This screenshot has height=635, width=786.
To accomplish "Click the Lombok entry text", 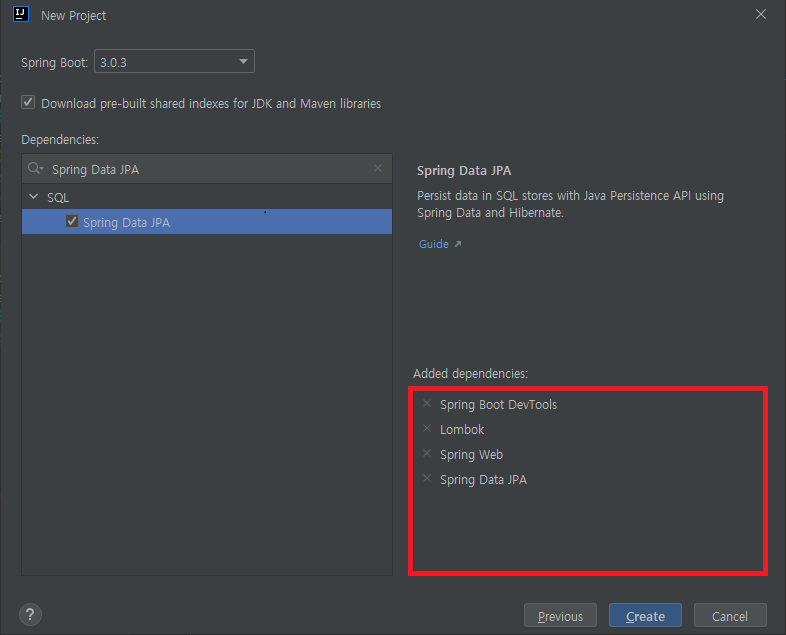I will [x=462, y=430].
